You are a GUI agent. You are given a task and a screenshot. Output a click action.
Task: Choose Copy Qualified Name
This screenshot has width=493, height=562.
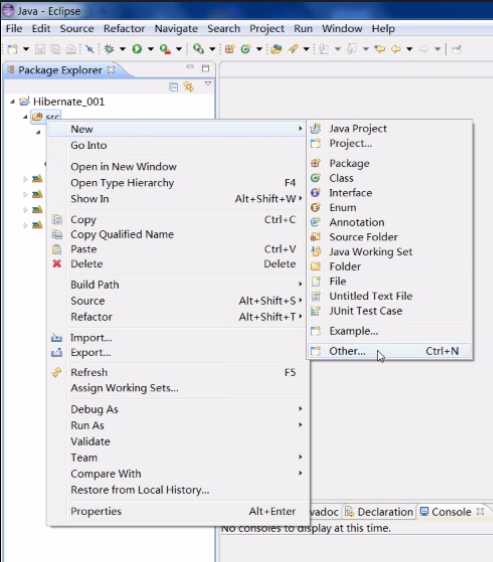[x=177, y=234]
